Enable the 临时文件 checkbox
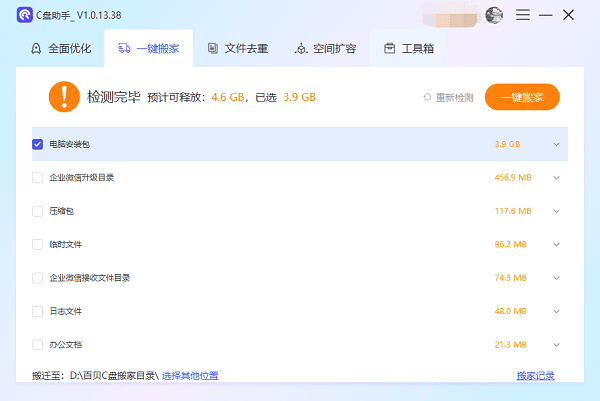This screenshot has height=401, width=600. [37, 244]
